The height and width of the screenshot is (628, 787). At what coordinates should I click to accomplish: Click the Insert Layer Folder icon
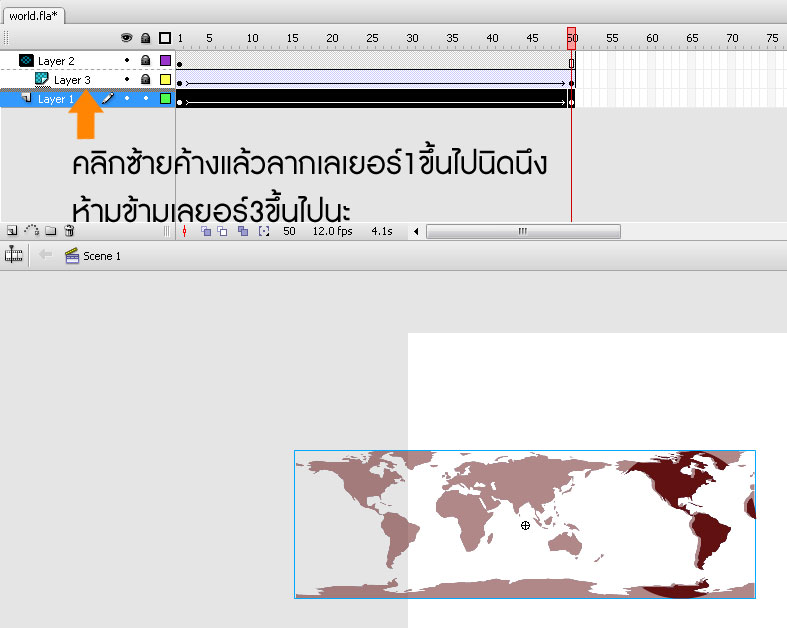[x=51, y=230]
